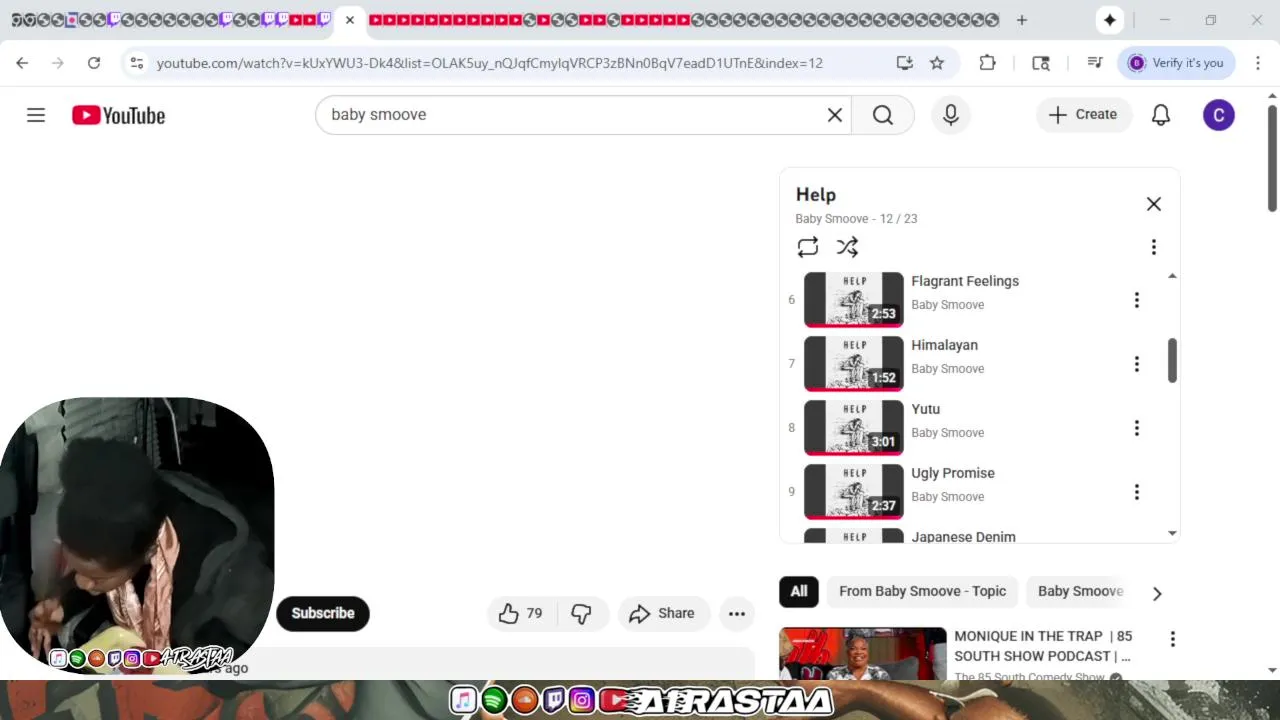1280x720 pixels.
Task: Click the page vertical scrollbar thumb
Action: [x=1272, y=156]
